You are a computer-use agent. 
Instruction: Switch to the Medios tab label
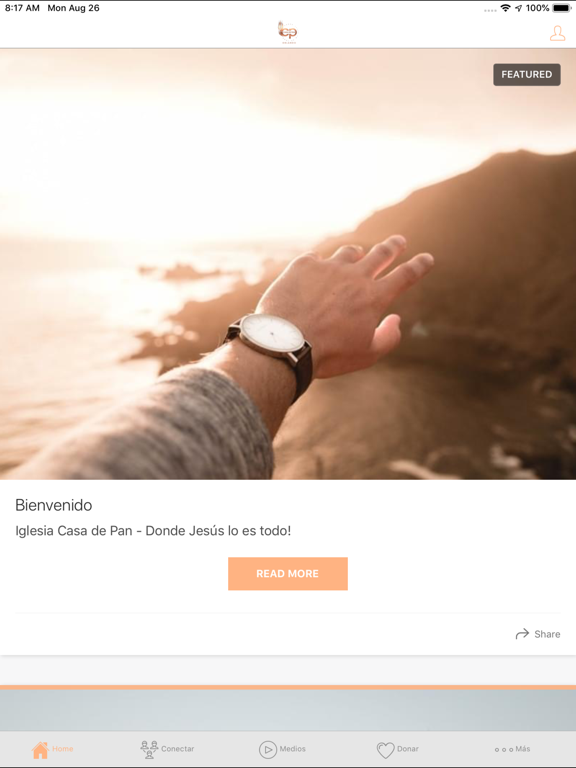point(292,749)
